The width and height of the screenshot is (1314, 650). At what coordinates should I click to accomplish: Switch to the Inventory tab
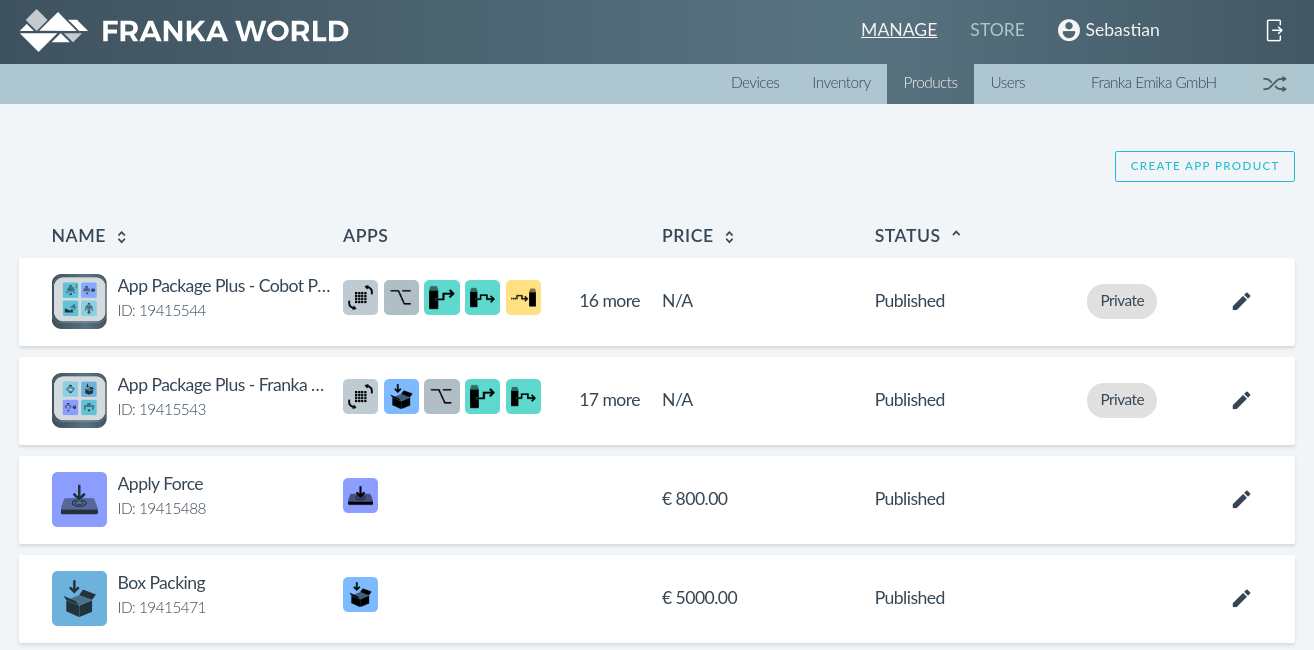pos(841,83)
